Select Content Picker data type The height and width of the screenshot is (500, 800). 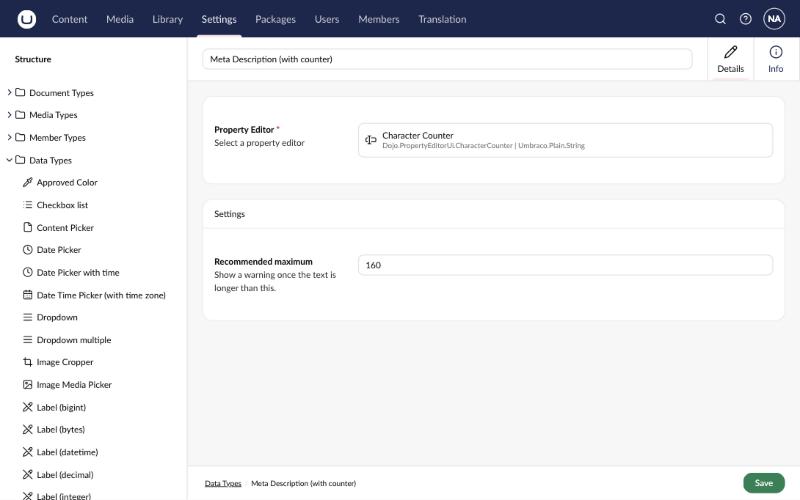[x=65, y=227]
